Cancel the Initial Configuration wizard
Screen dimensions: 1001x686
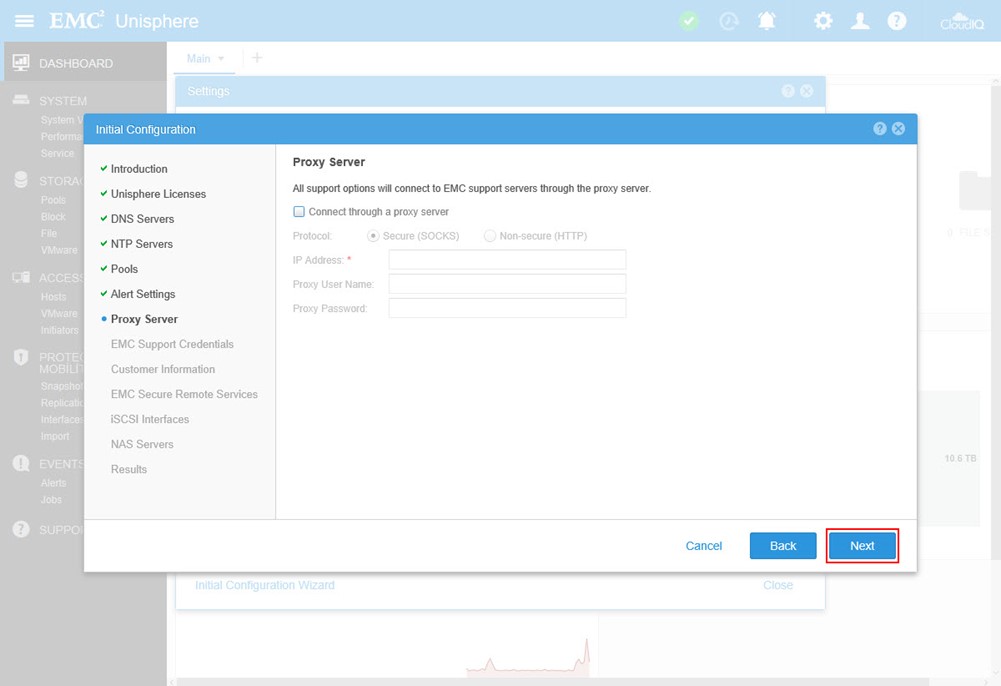click(704, 546)
